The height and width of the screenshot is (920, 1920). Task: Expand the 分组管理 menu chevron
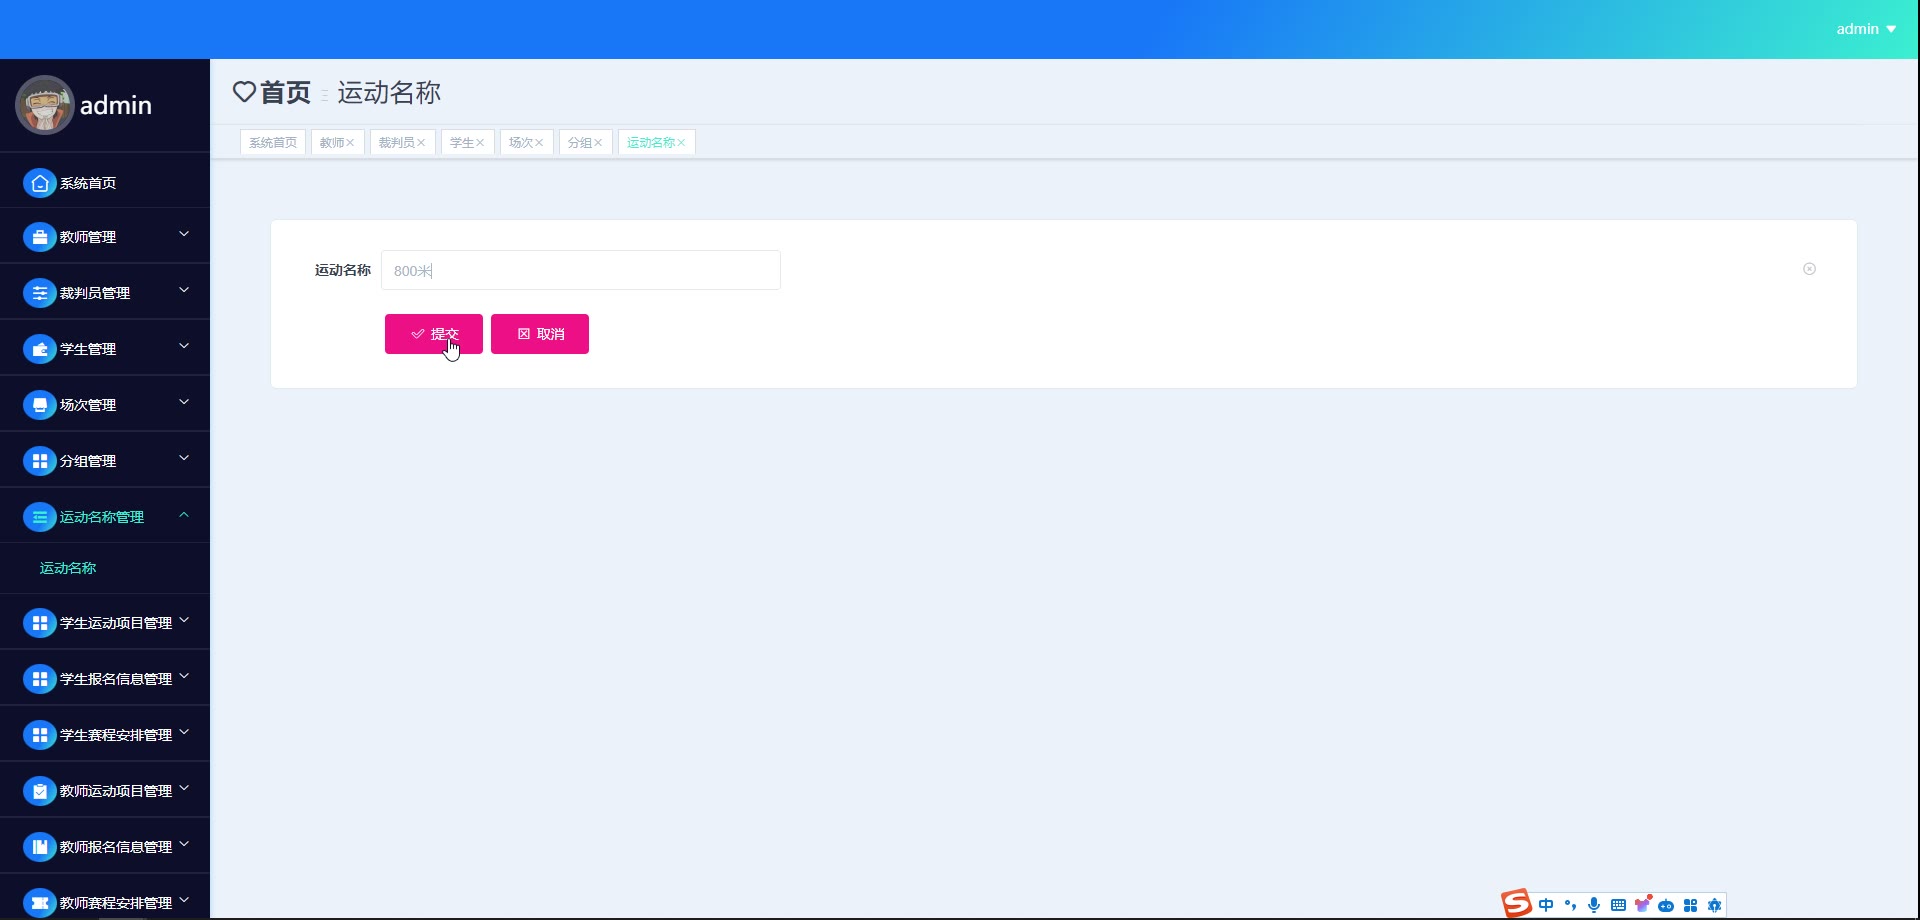pyautogui.click(x=184, y=458)
